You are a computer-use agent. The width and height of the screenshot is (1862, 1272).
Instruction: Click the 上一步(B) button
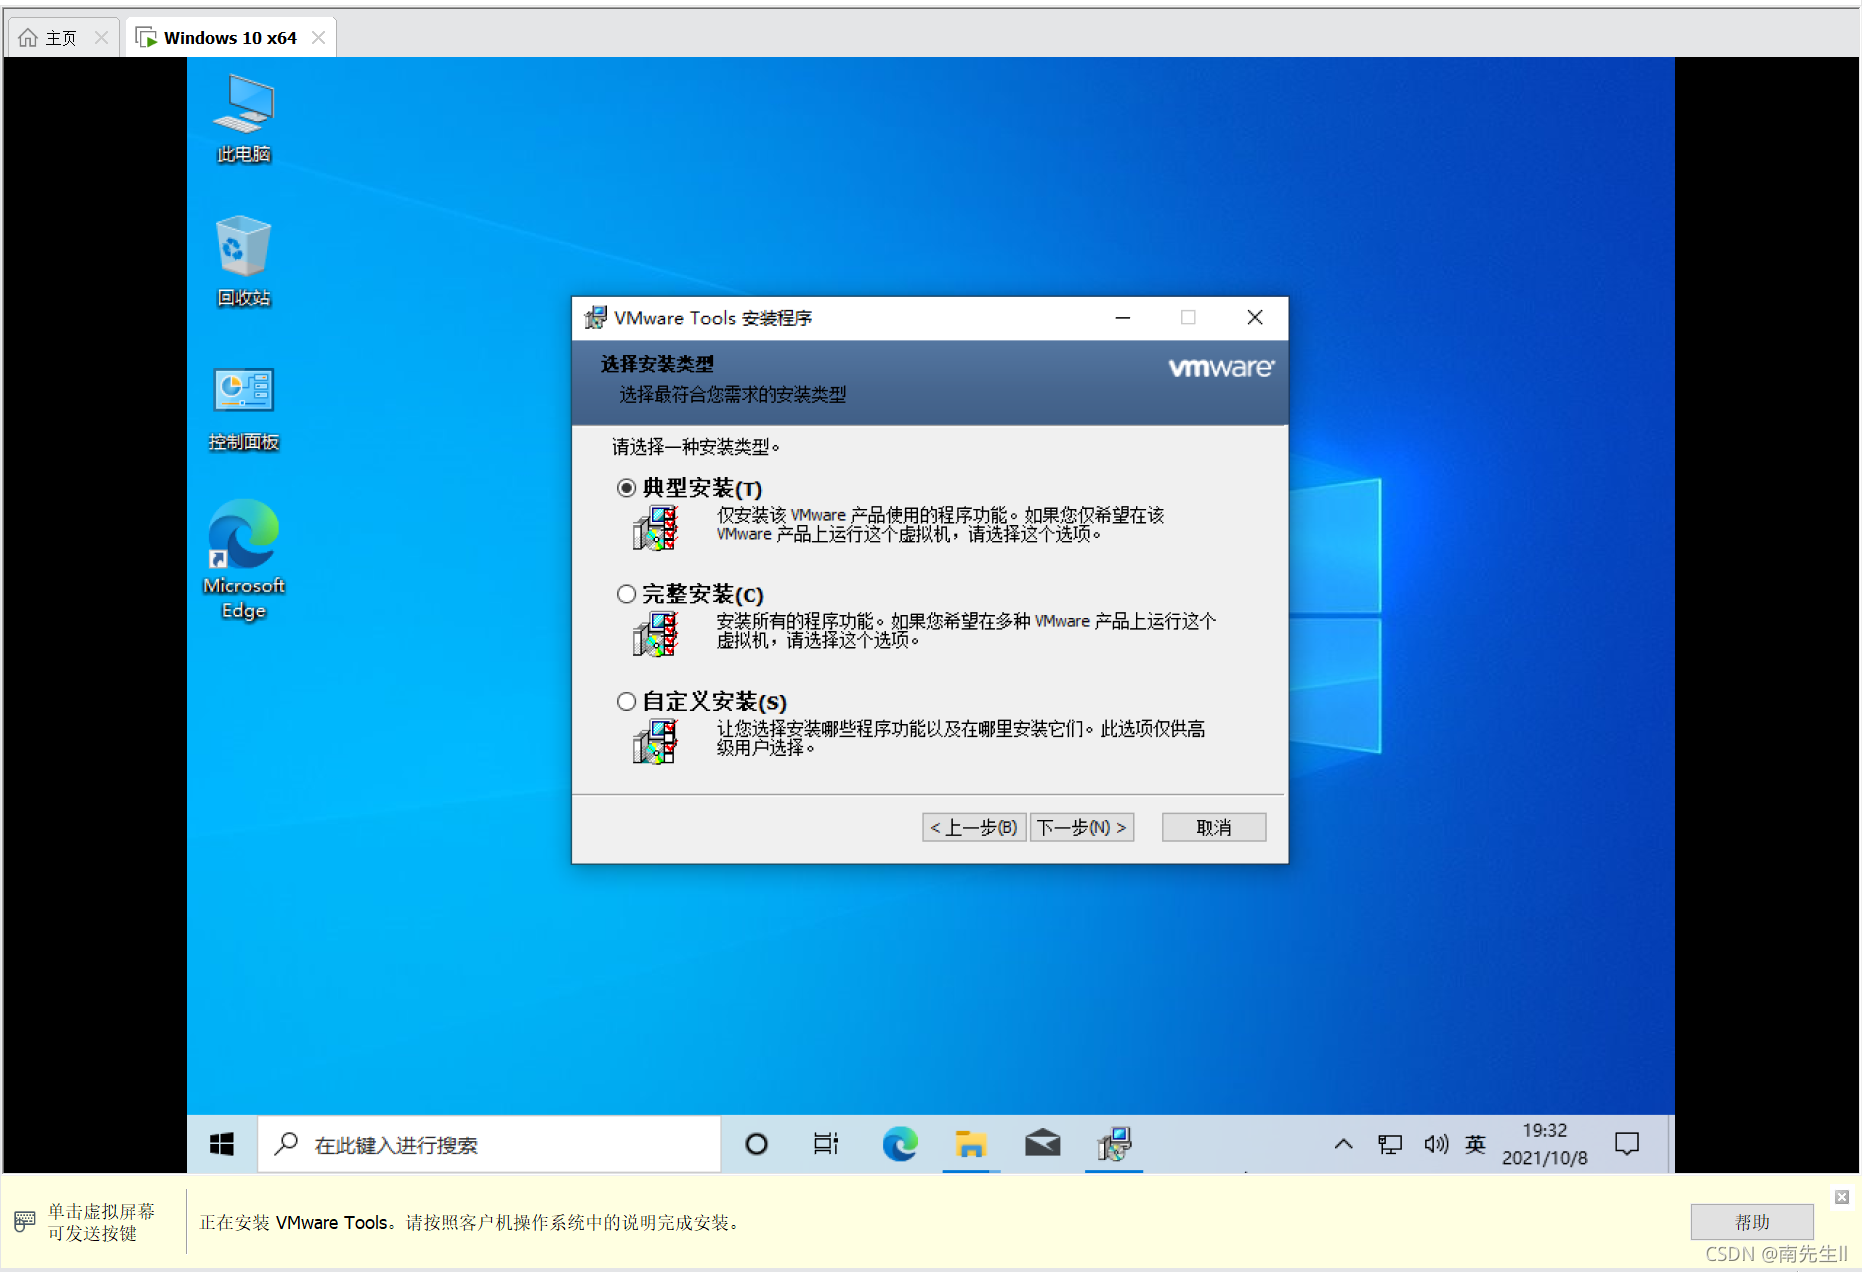(x=974, y=827)
